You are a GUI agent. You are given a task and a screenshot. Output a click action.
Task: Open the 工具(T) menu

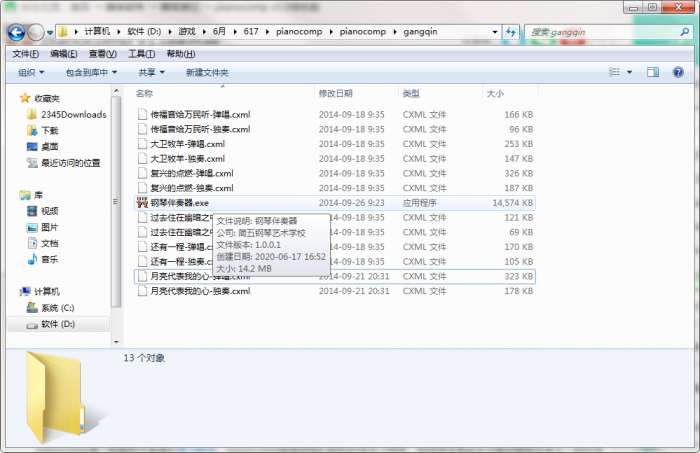142,54
